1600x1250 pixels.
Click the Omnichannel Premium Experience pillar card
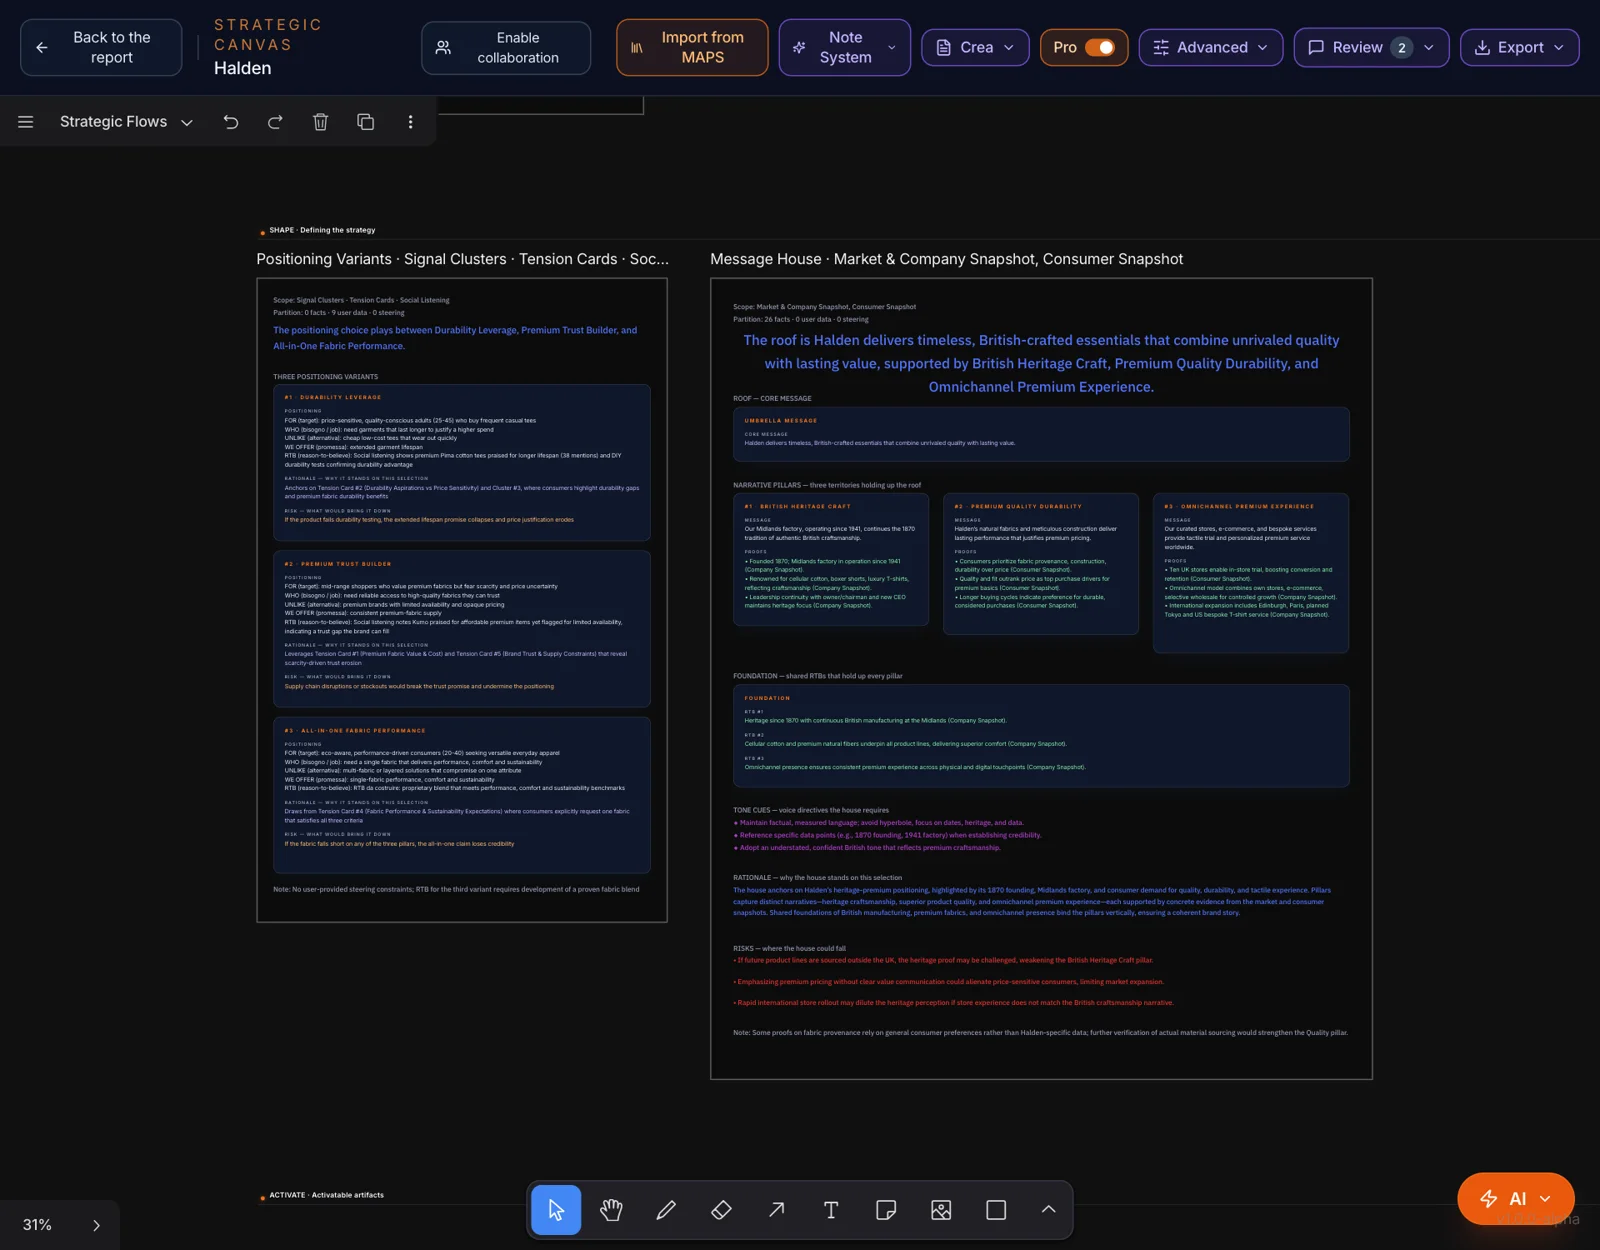(1251, 573)
